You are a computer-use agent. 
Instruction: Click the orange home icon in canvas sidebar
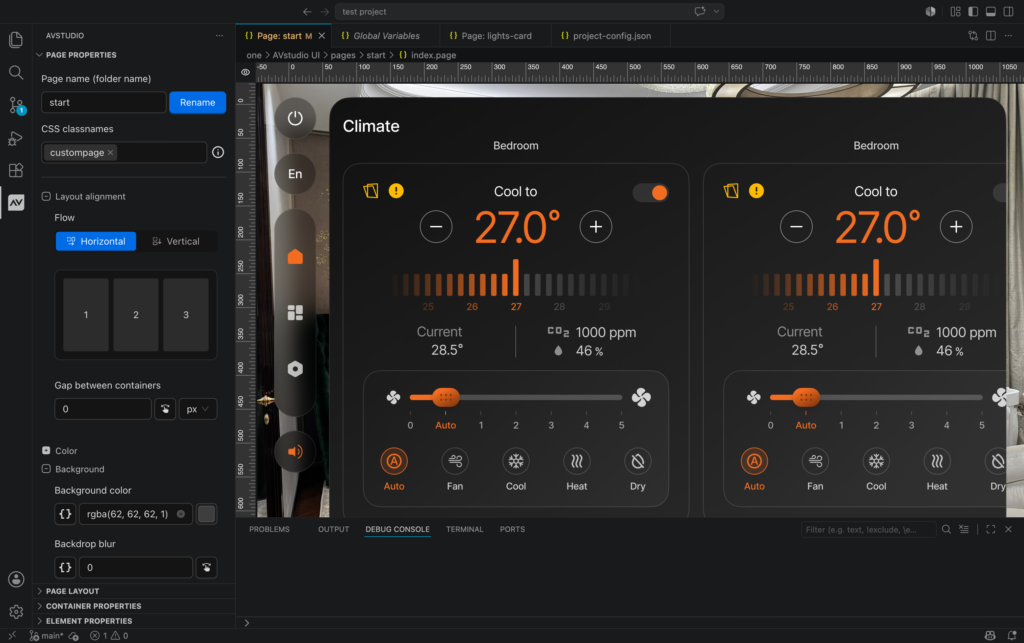coord(295,257)
